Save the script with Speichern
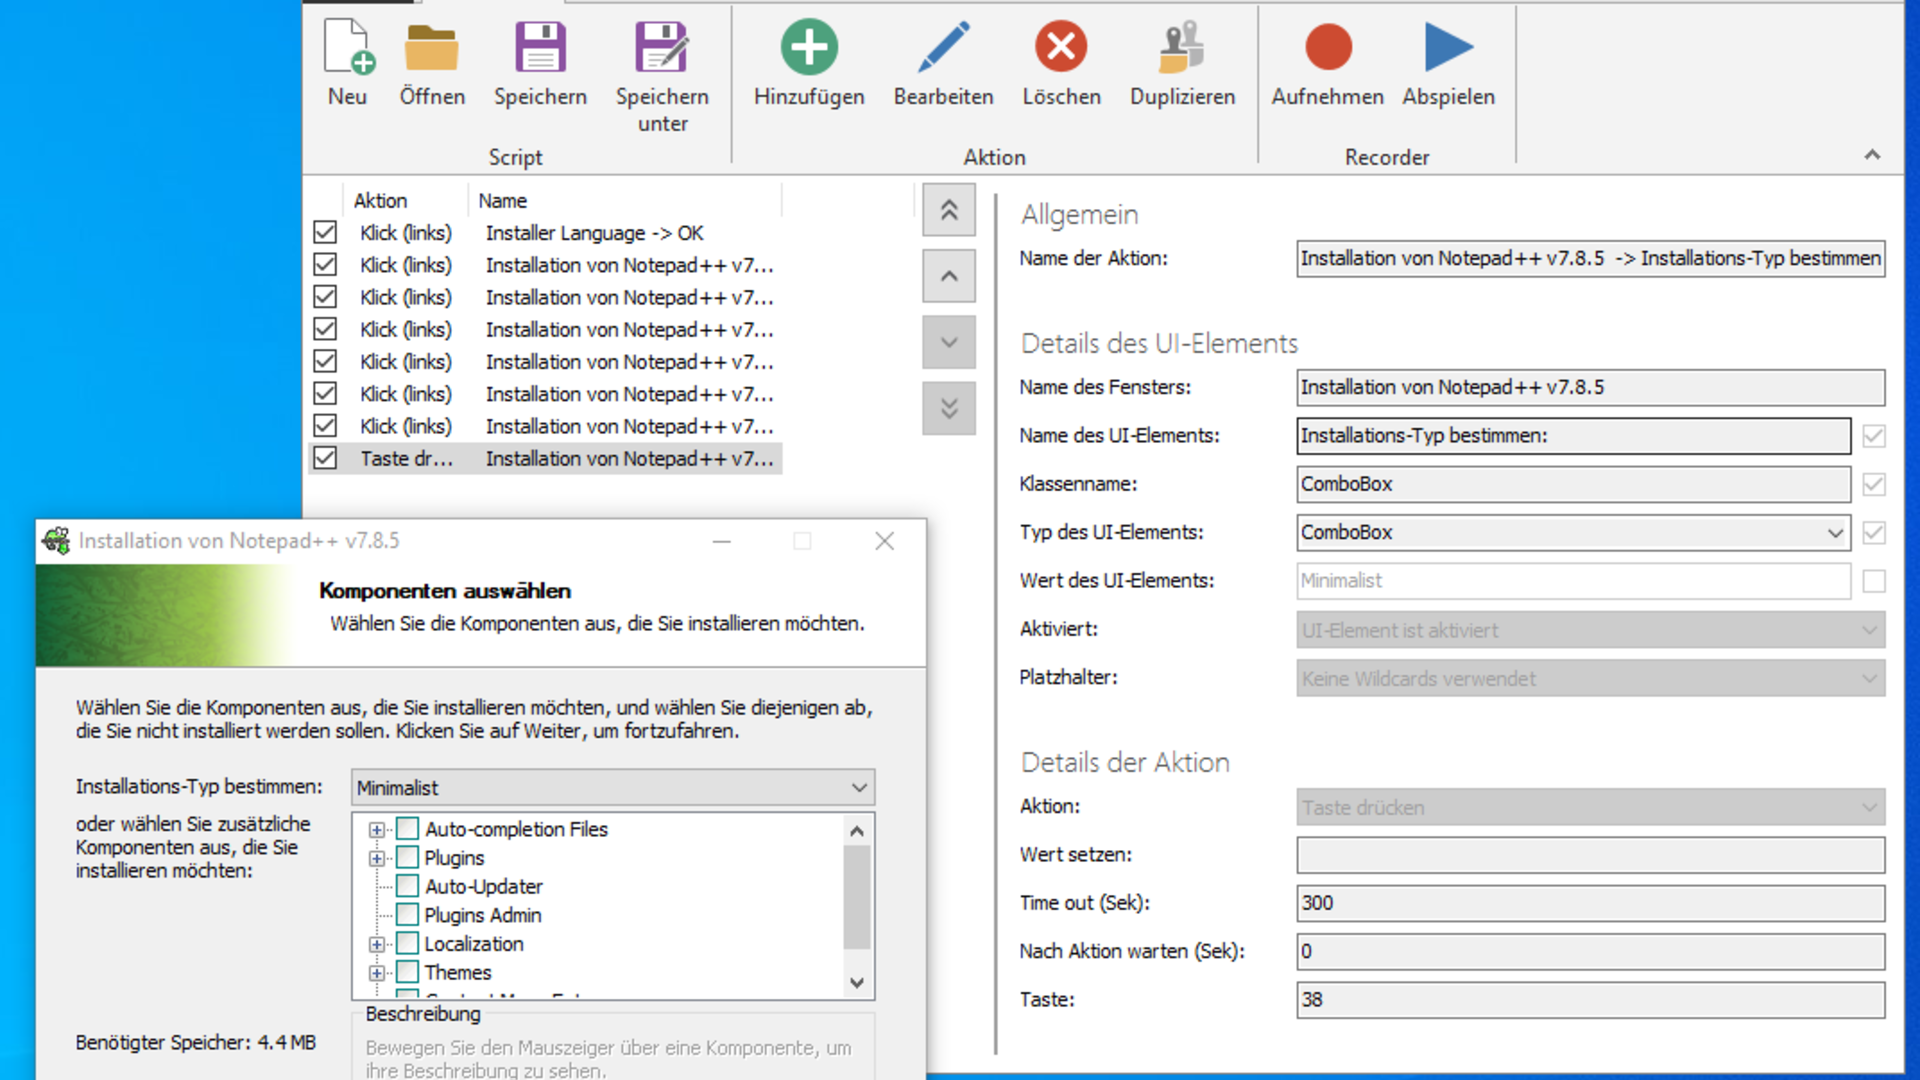Image resolution: width=1920 pixels, height=1080 pixels. click(x=540, y=63)
